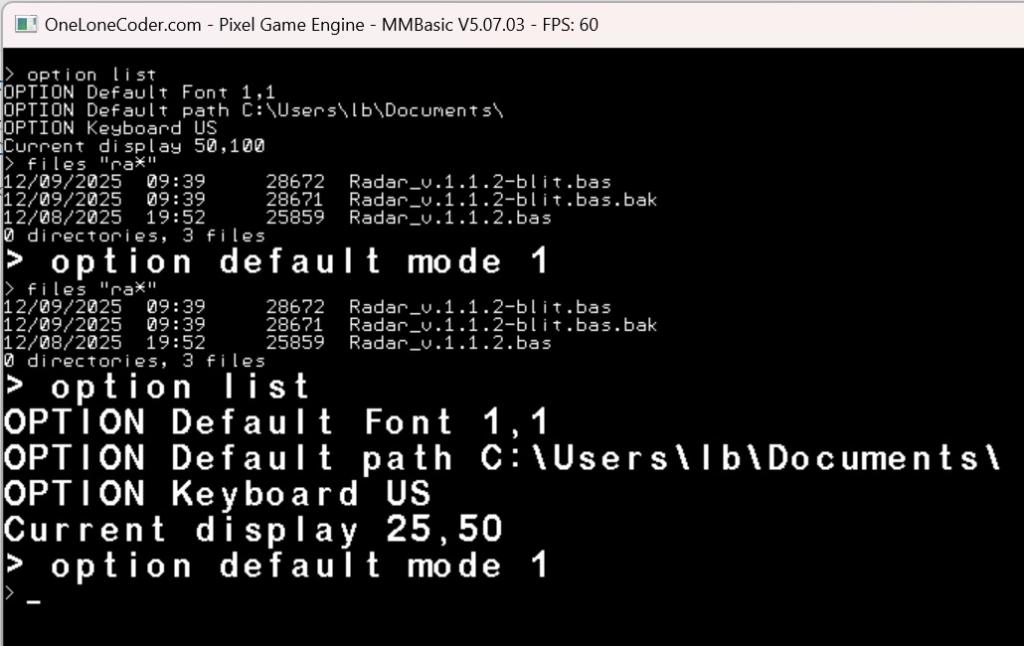Click "MMBasic V5.07.03" in the title bar

(x=453, y=24)
